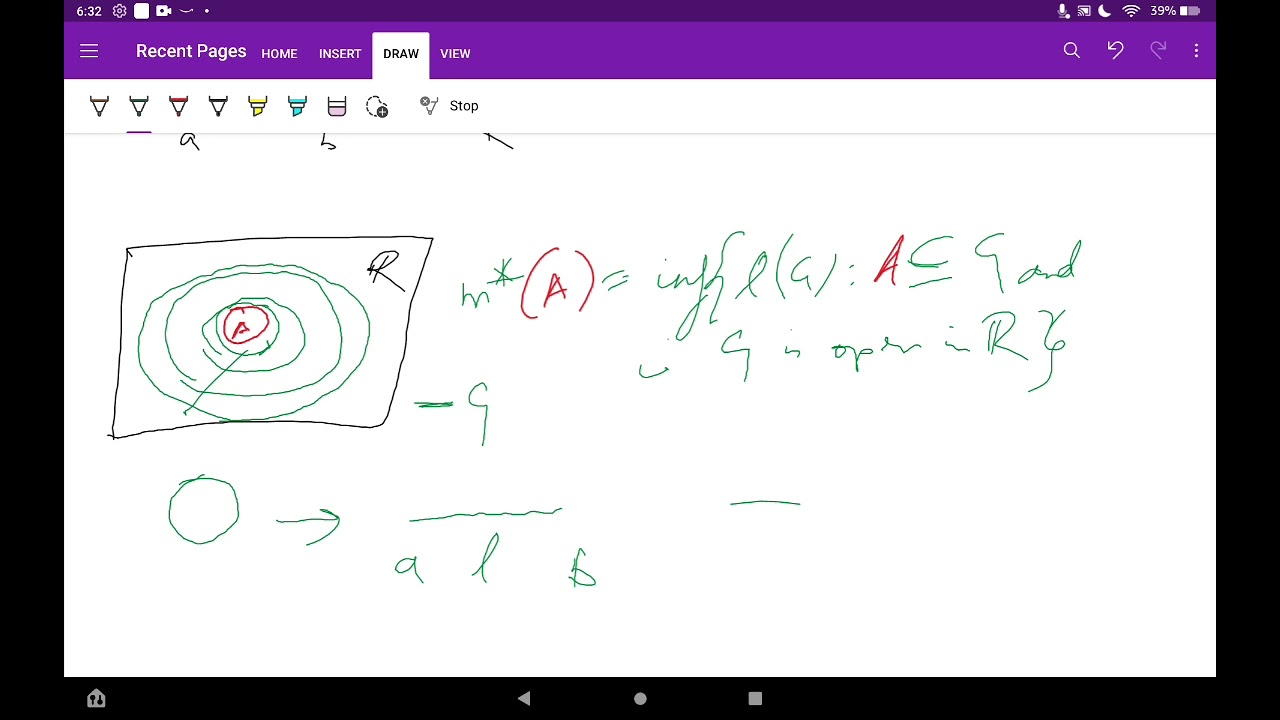
Task: Select the eraser tool
Action: click(x=337, y=106)
